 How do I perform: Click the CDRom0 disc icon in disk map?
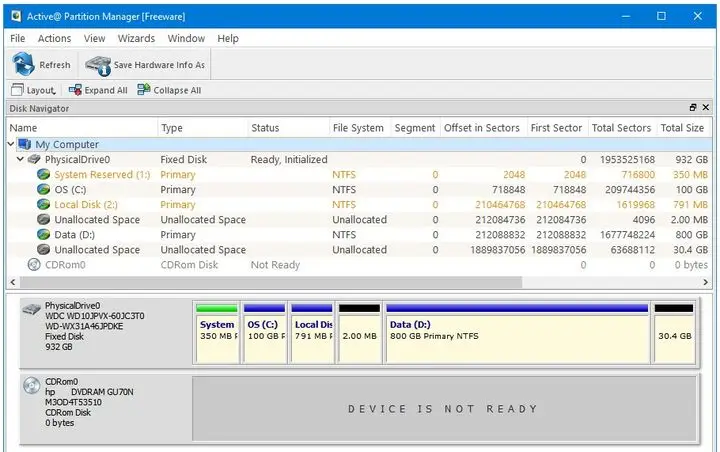[32, 385]
